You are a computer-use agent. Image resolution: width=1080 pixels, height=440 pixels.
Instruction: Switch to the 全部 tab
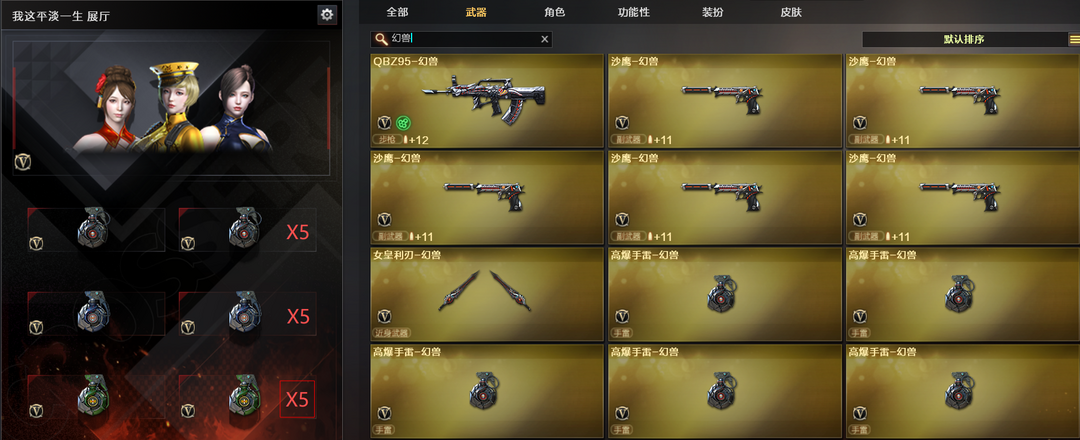coord(397,12)
